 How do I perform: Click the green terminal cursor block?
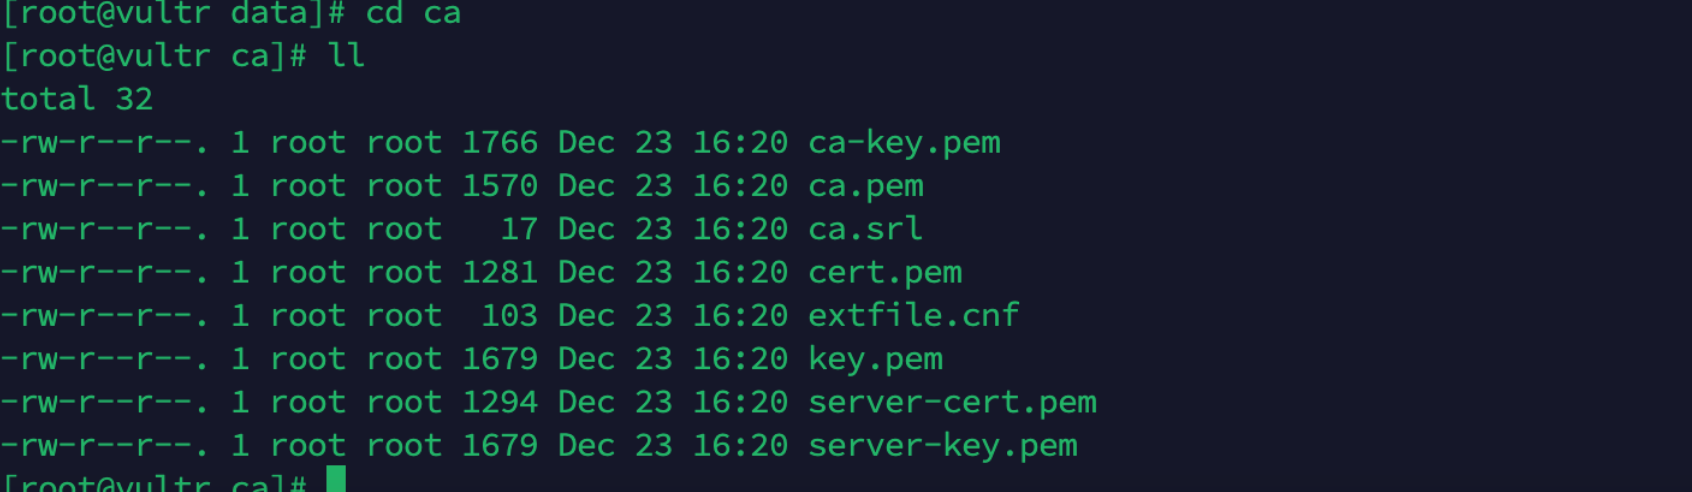coord(336,479)
